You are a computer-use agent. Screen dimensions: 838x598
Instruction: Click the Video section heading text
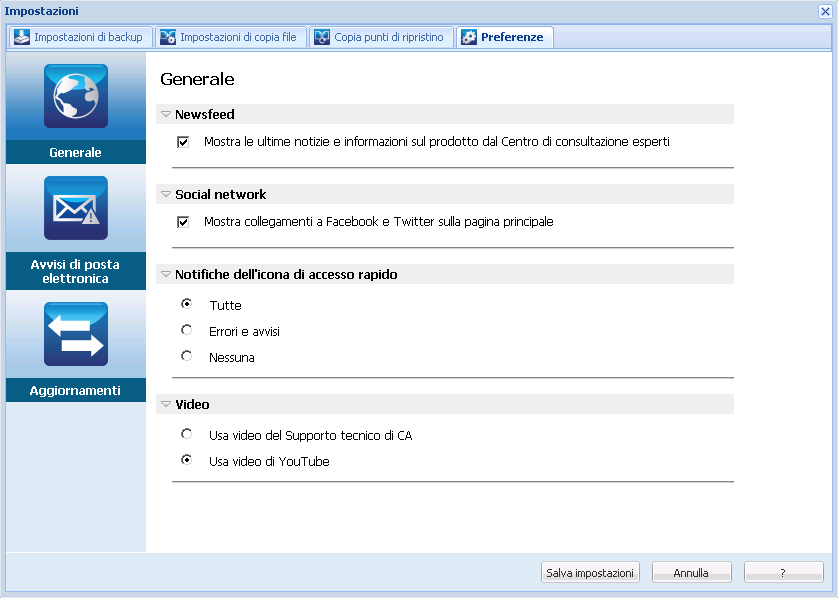pos(192,405)
